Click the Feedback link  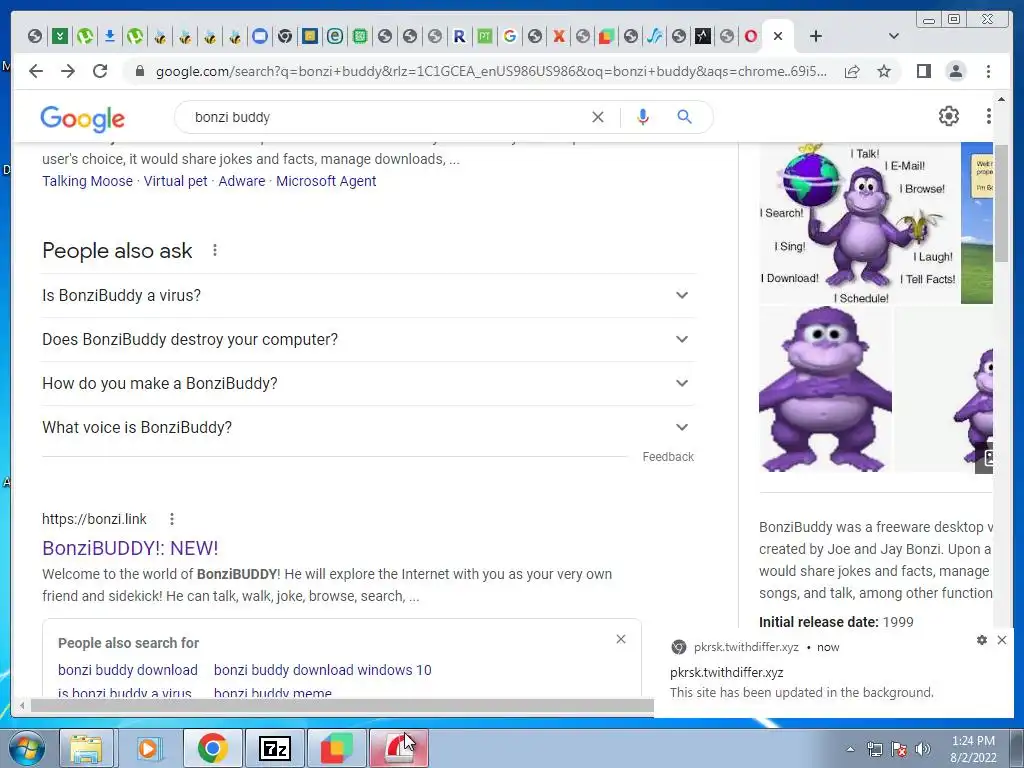tap(668, 456)
